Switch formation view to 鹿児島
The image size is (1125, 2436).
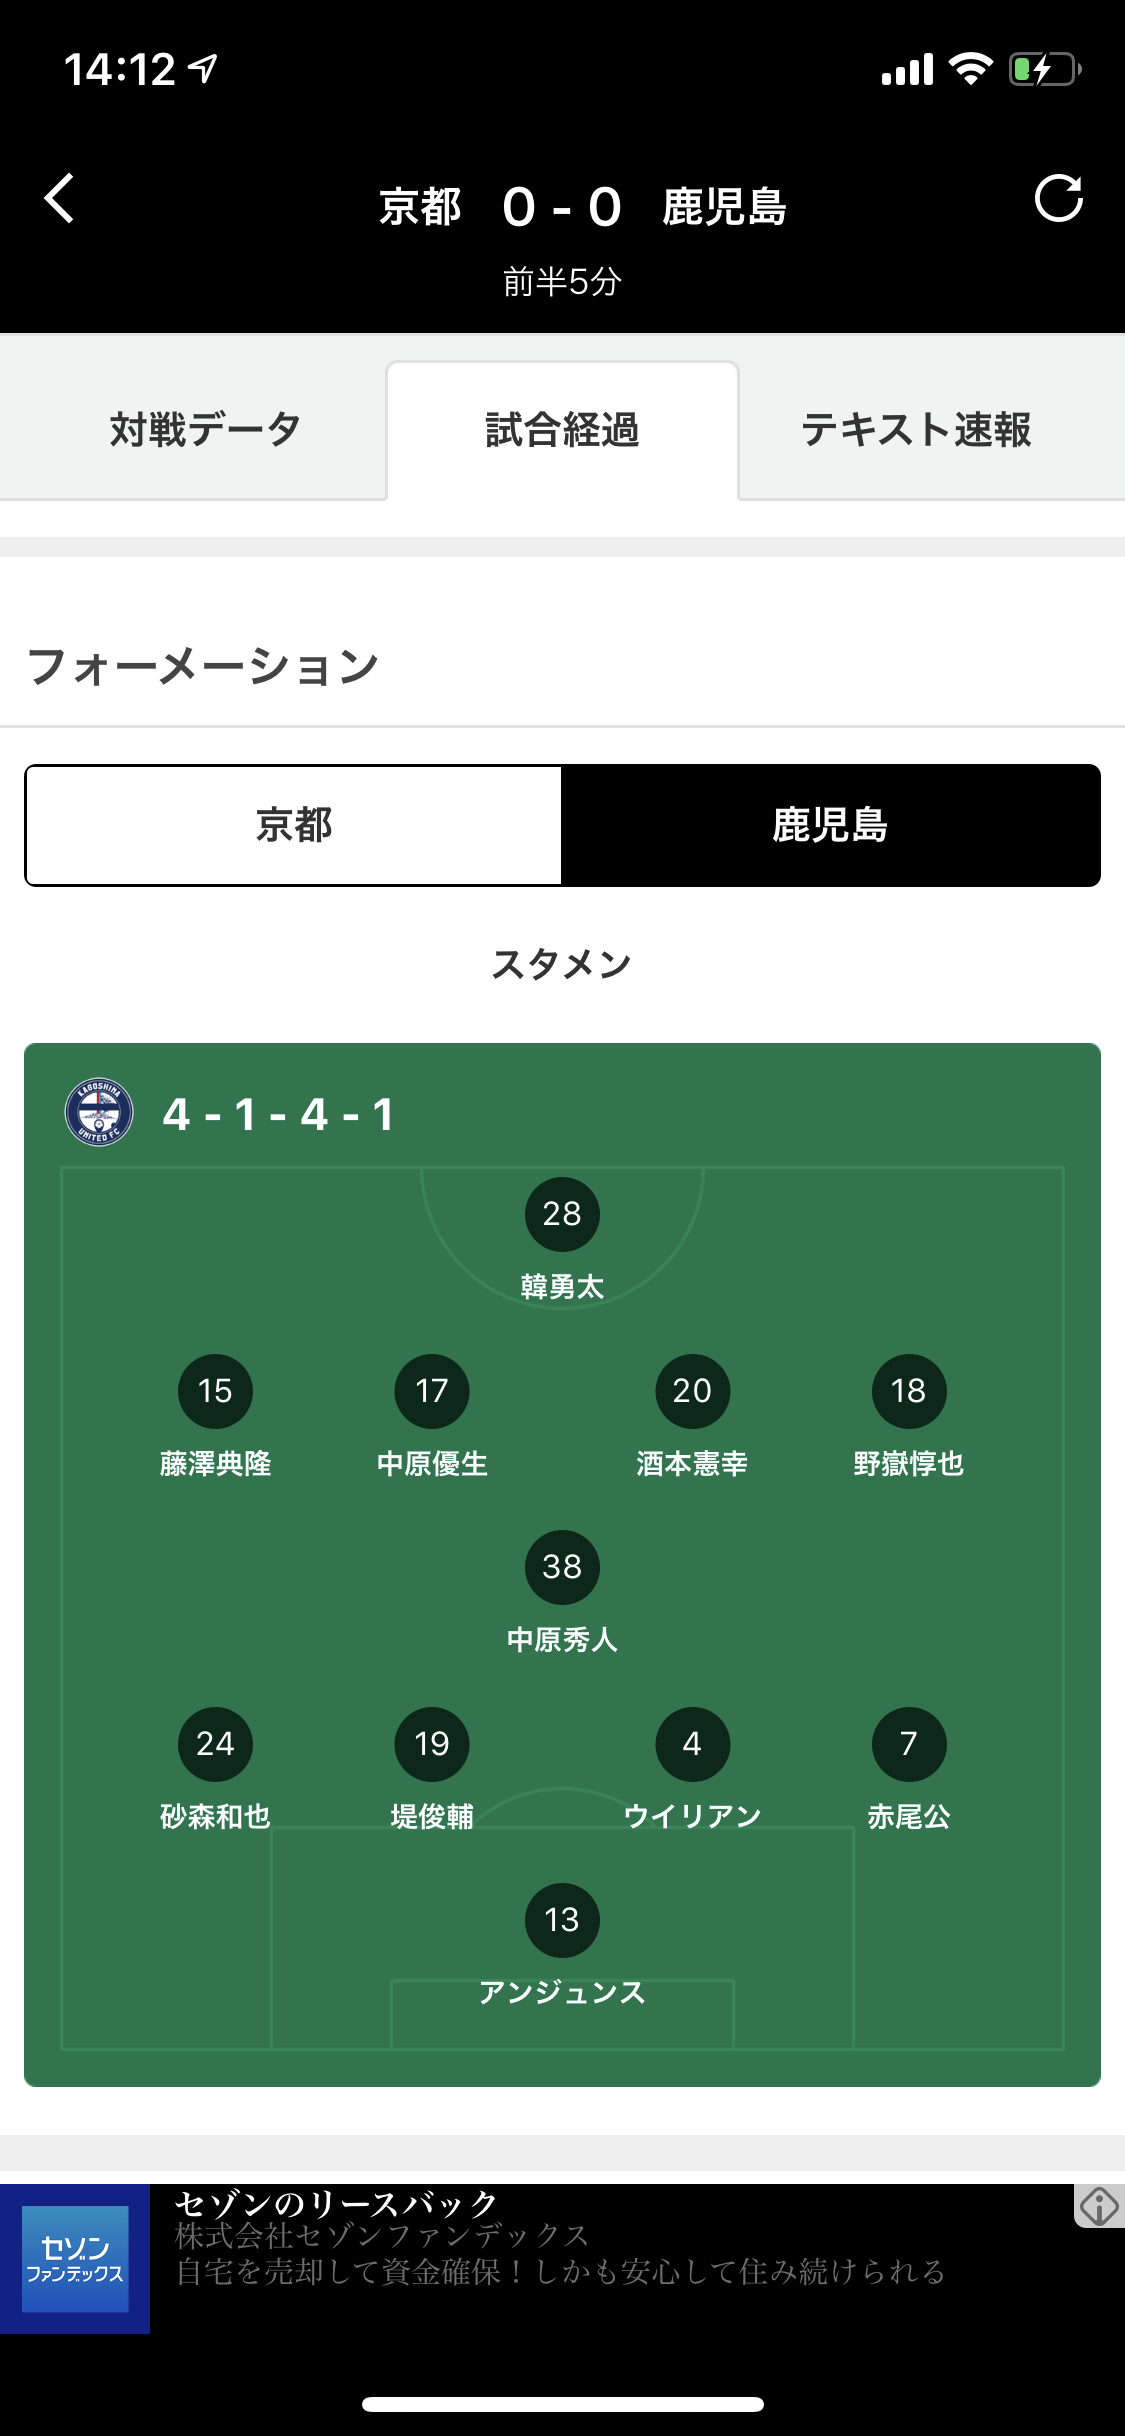(831, 826)
